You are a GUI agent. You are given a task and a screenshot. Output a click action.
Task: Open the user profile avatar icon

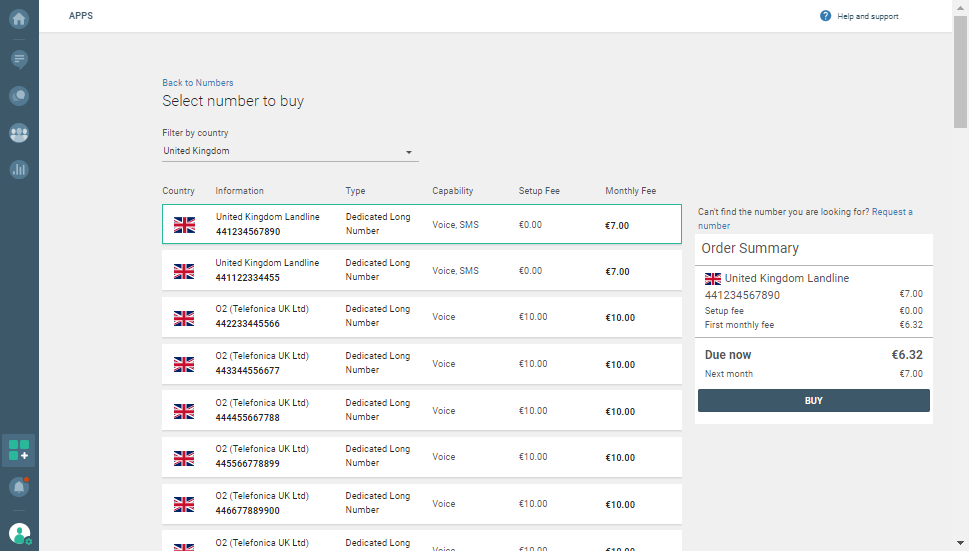click(19, 534)
